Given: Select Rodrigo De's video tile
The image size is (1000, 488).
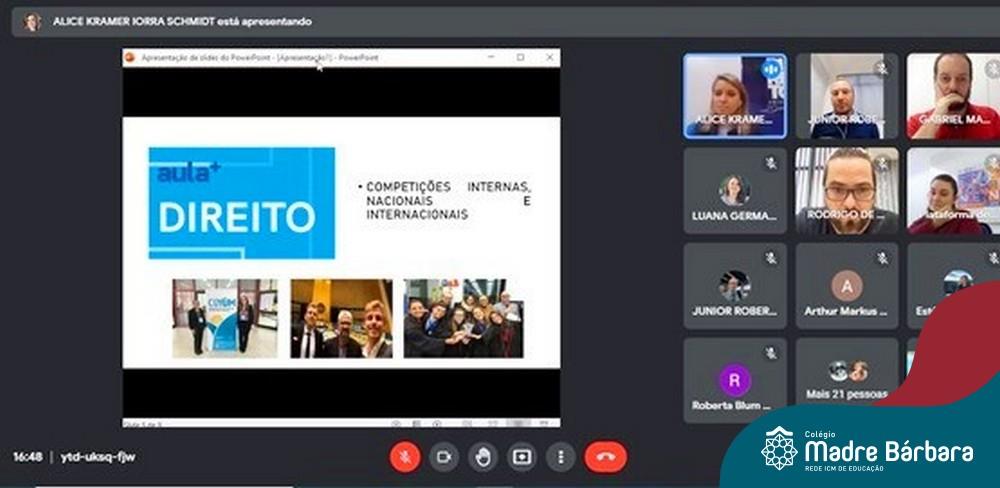Looking at the screenshot, I should pyautogui.click(x=847, y=191).
